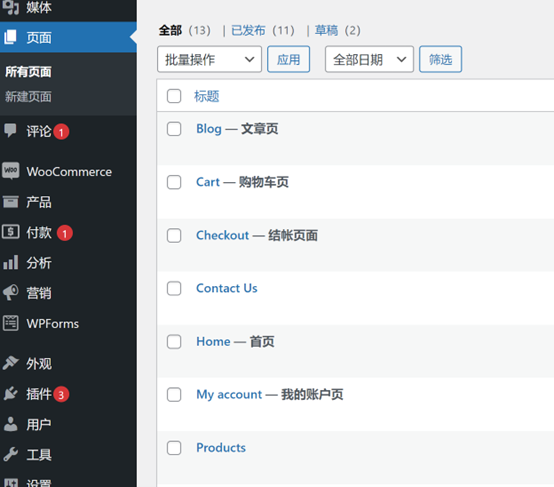554x487 pixels.
Task: Click the Payments dollar icon
Action: coord(11,232)
